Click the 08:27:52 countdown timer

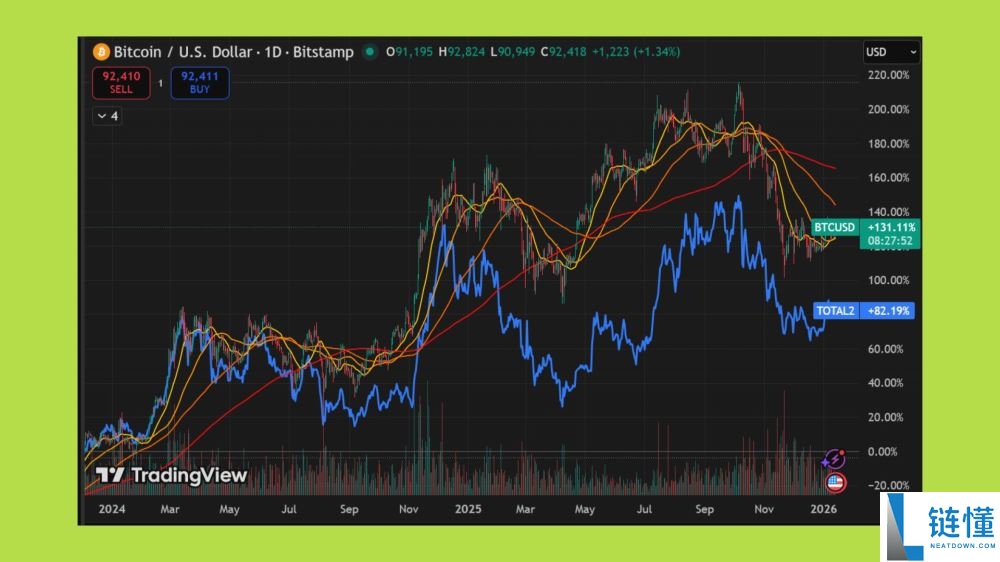click(890, 240)
